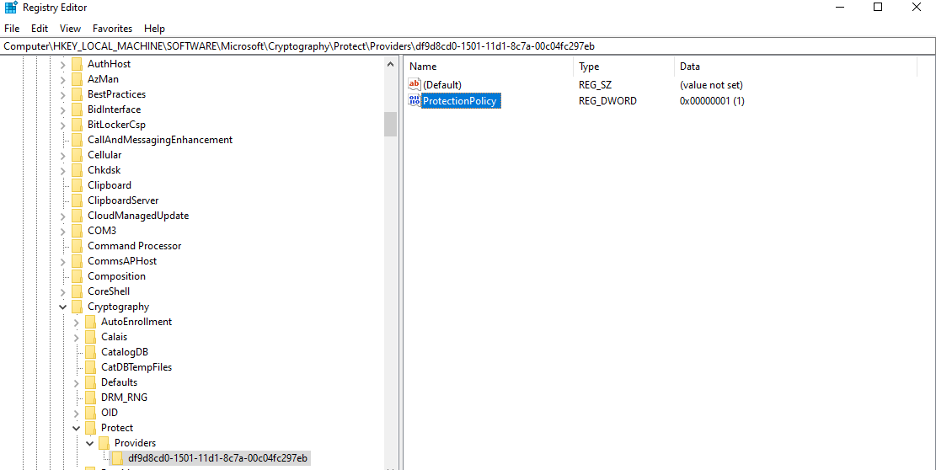
Task: Select the Command Processor key
Action: tap(134, 246)
